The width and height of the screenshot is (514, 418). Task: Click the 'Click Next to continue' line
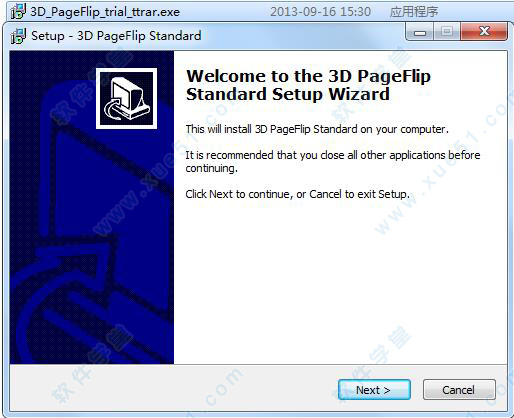[x=297, y=194]
